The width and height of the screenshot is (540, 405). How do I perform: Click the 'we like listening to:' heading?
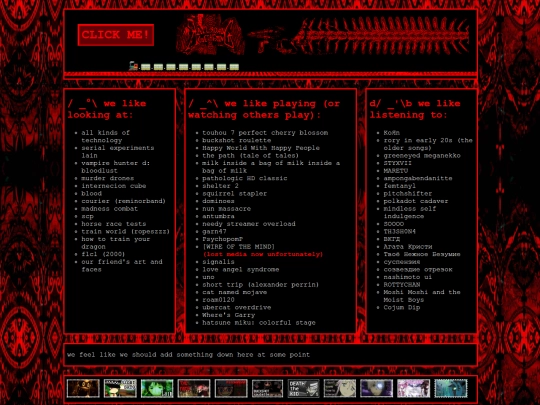(415, 109)
